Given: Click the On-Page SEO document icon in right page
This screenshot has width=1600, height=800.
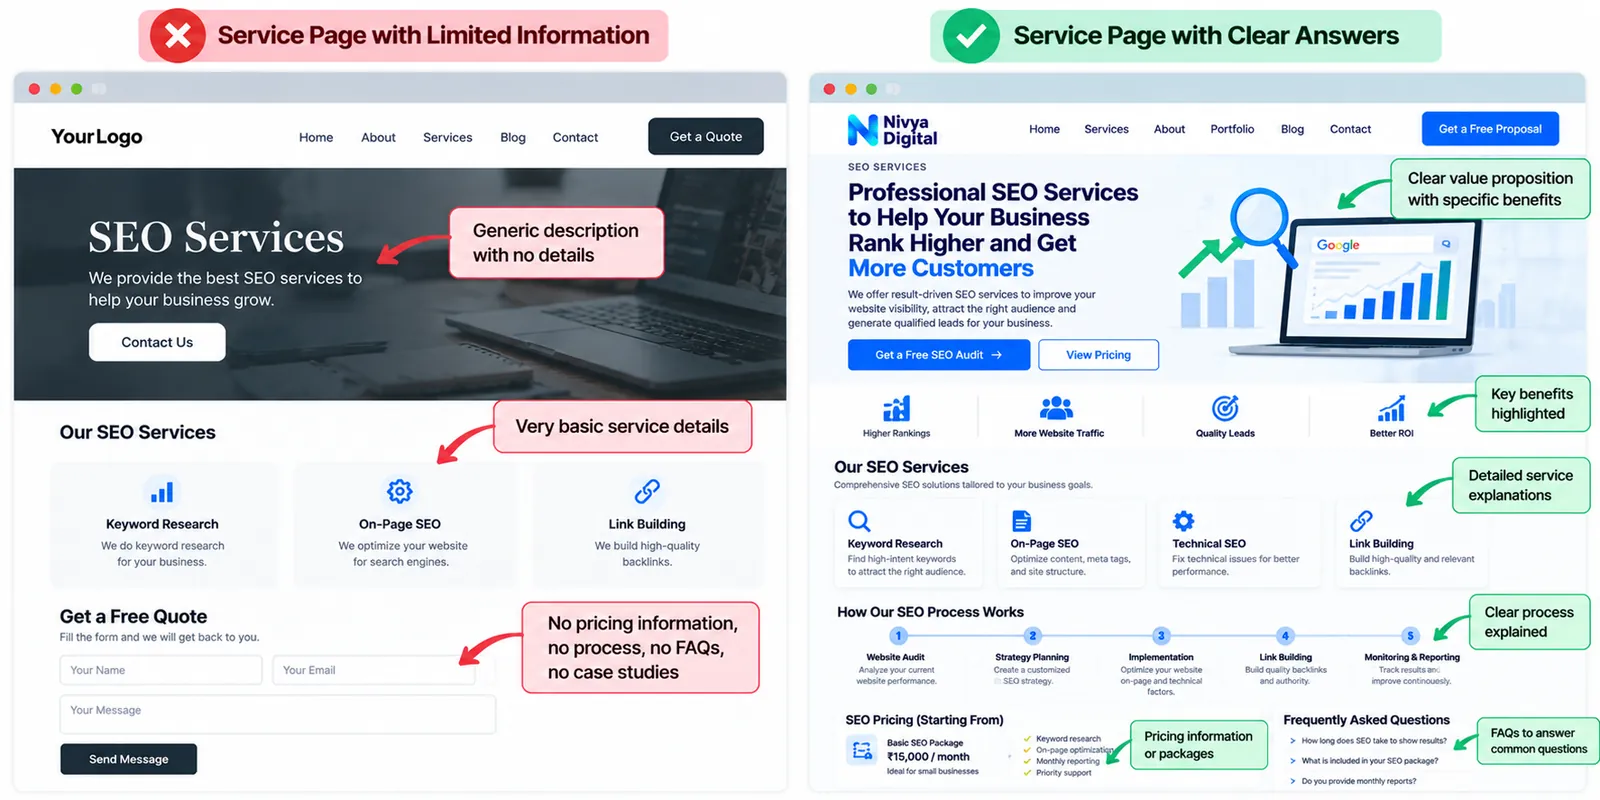Looking at the screenshot, I should tap(1021, 521).
